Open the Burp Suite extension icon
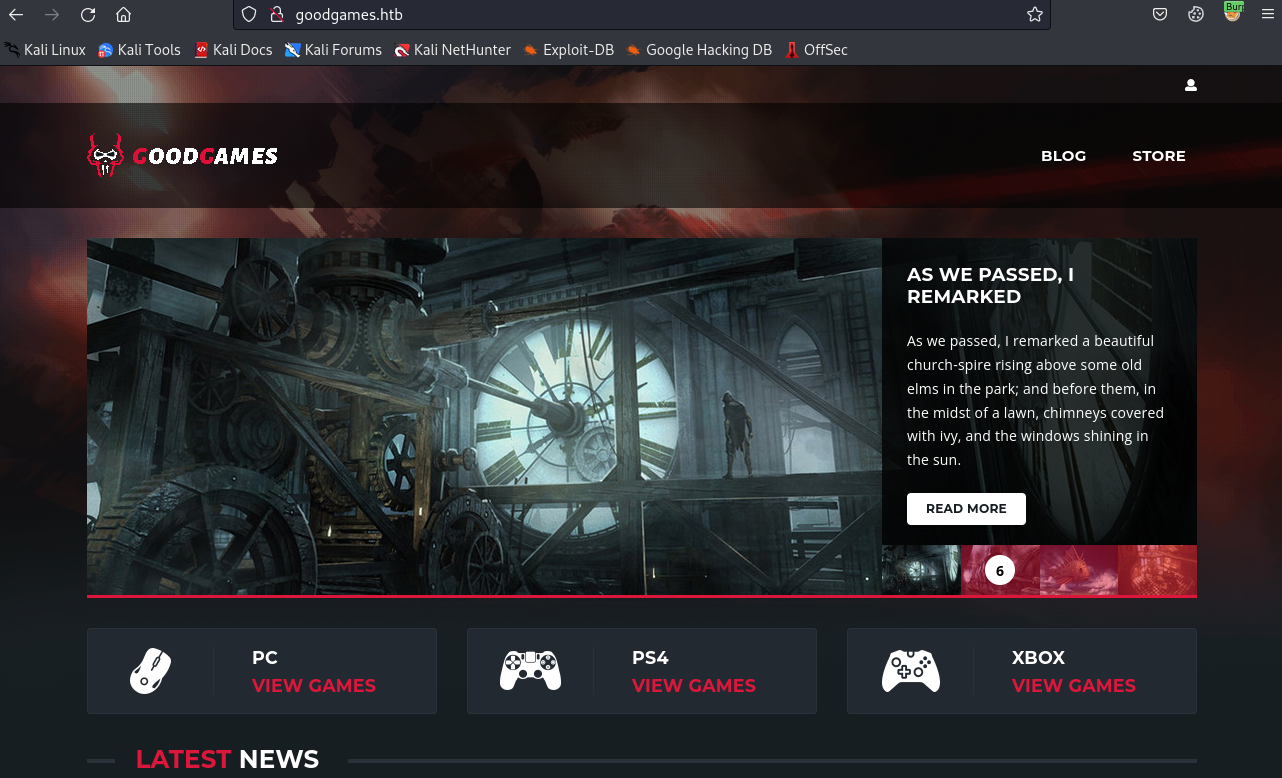This screenshot has height=778, width=1282. pos(1233,14)
